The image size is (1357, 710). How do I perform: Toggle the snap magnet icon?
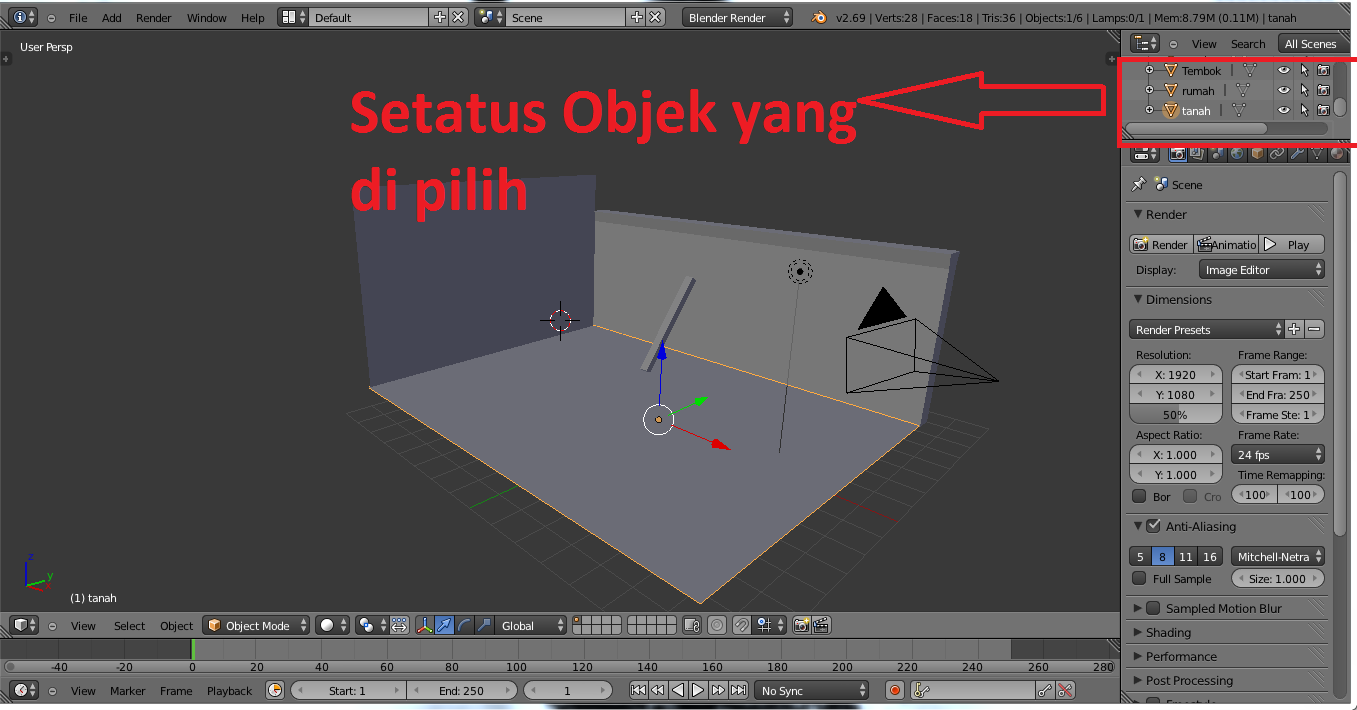coord(742,625)
